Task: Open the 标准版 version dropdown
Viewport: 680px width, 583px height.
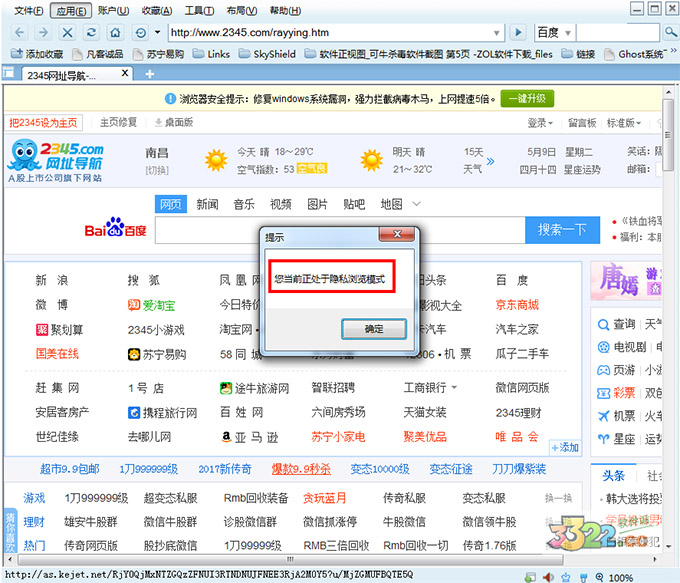Action: [624, 123]
